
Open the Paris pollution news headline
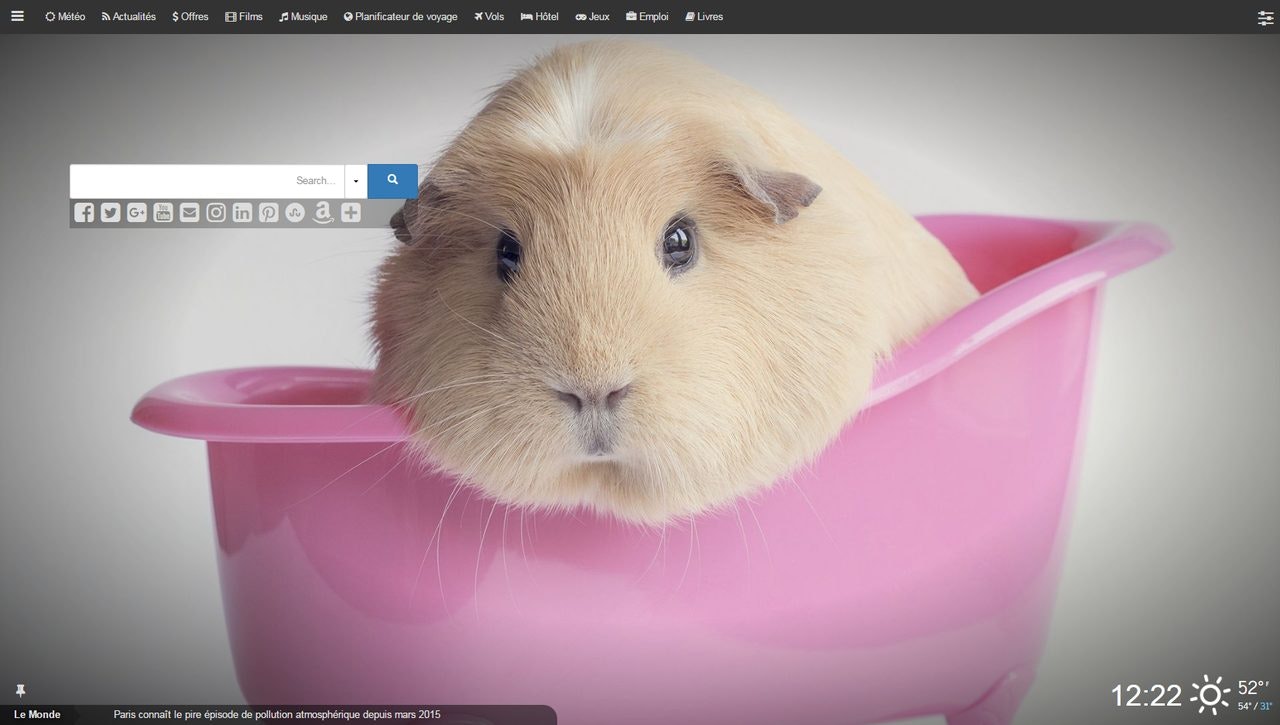tap(277, 714)
